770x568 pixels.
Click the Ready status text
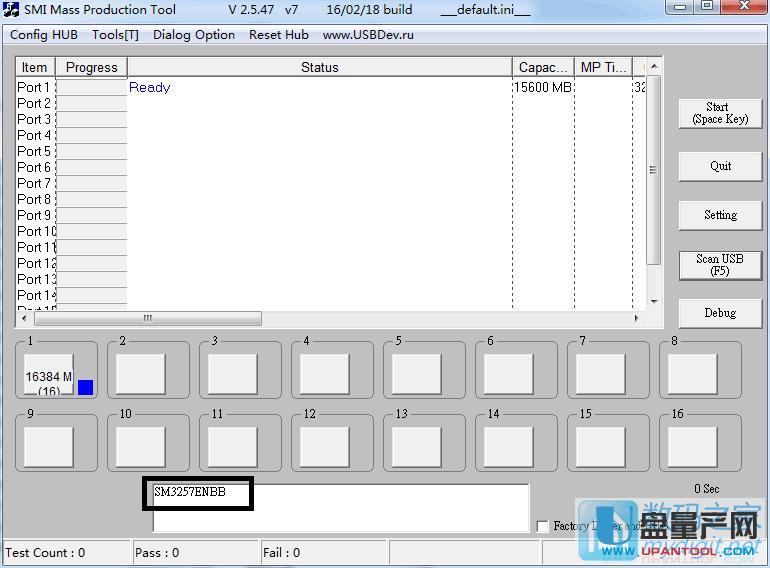point(149,87)
